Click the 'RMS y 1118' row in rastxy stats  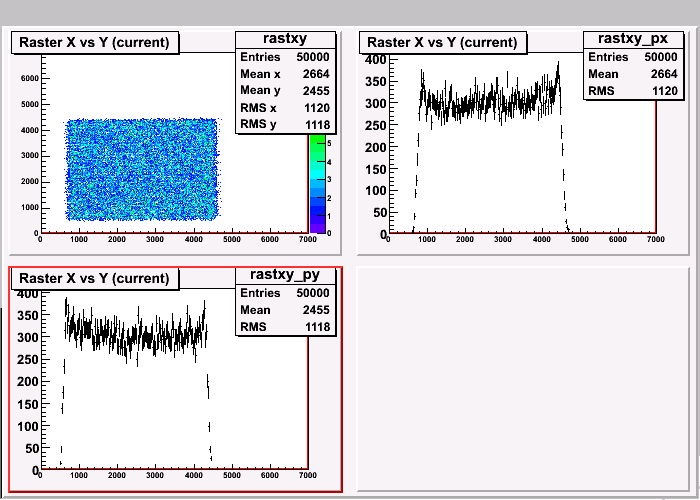285,125
